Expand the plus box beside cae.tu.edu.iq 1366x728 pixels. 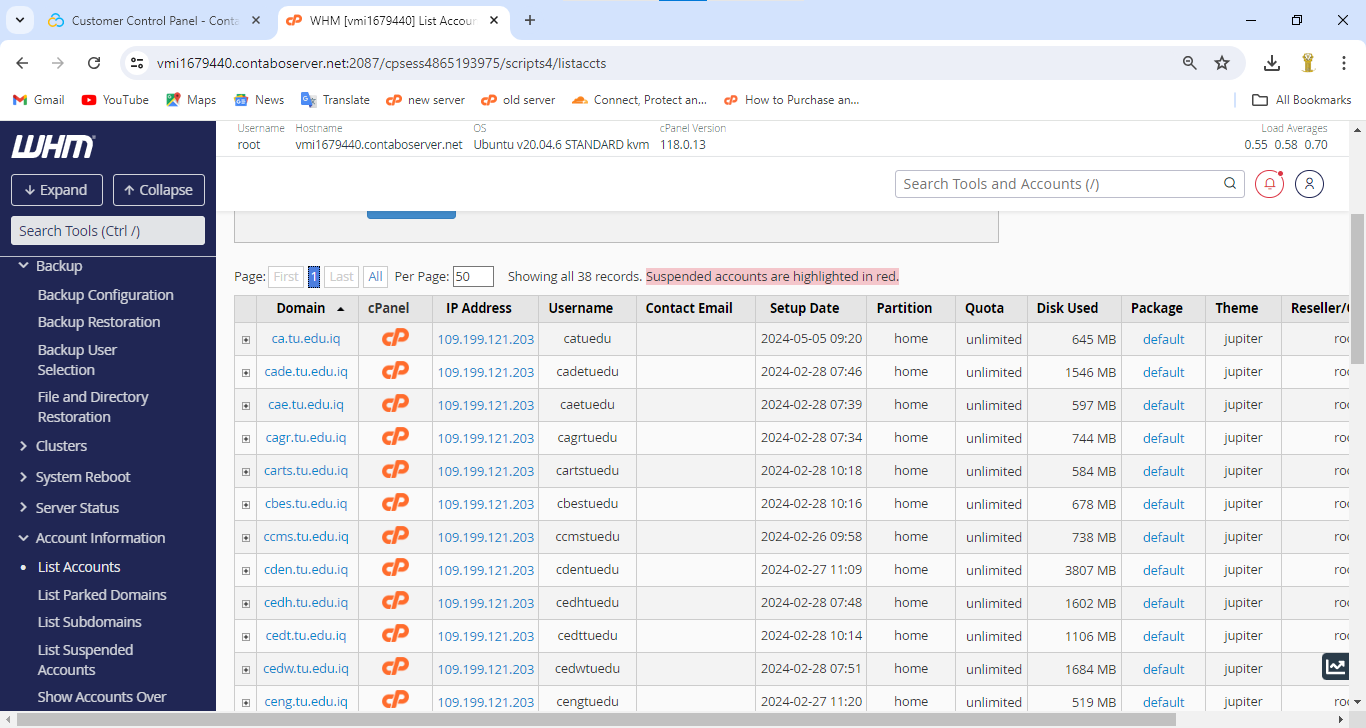[x=246, y=406]
